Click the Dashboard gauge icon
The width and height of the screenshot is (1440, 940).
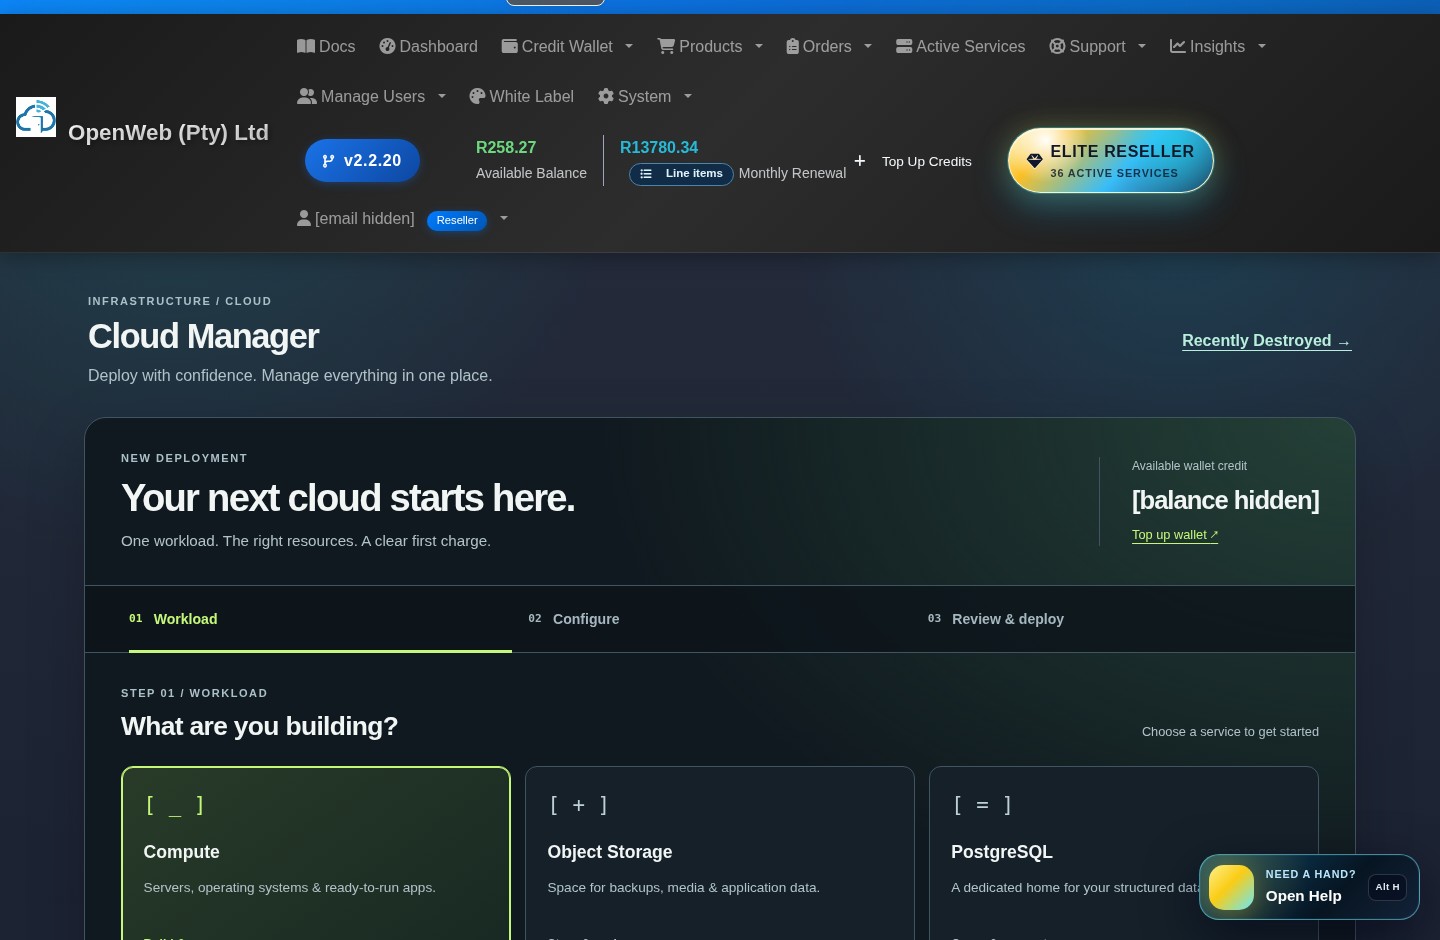click(x=387, y=46)
